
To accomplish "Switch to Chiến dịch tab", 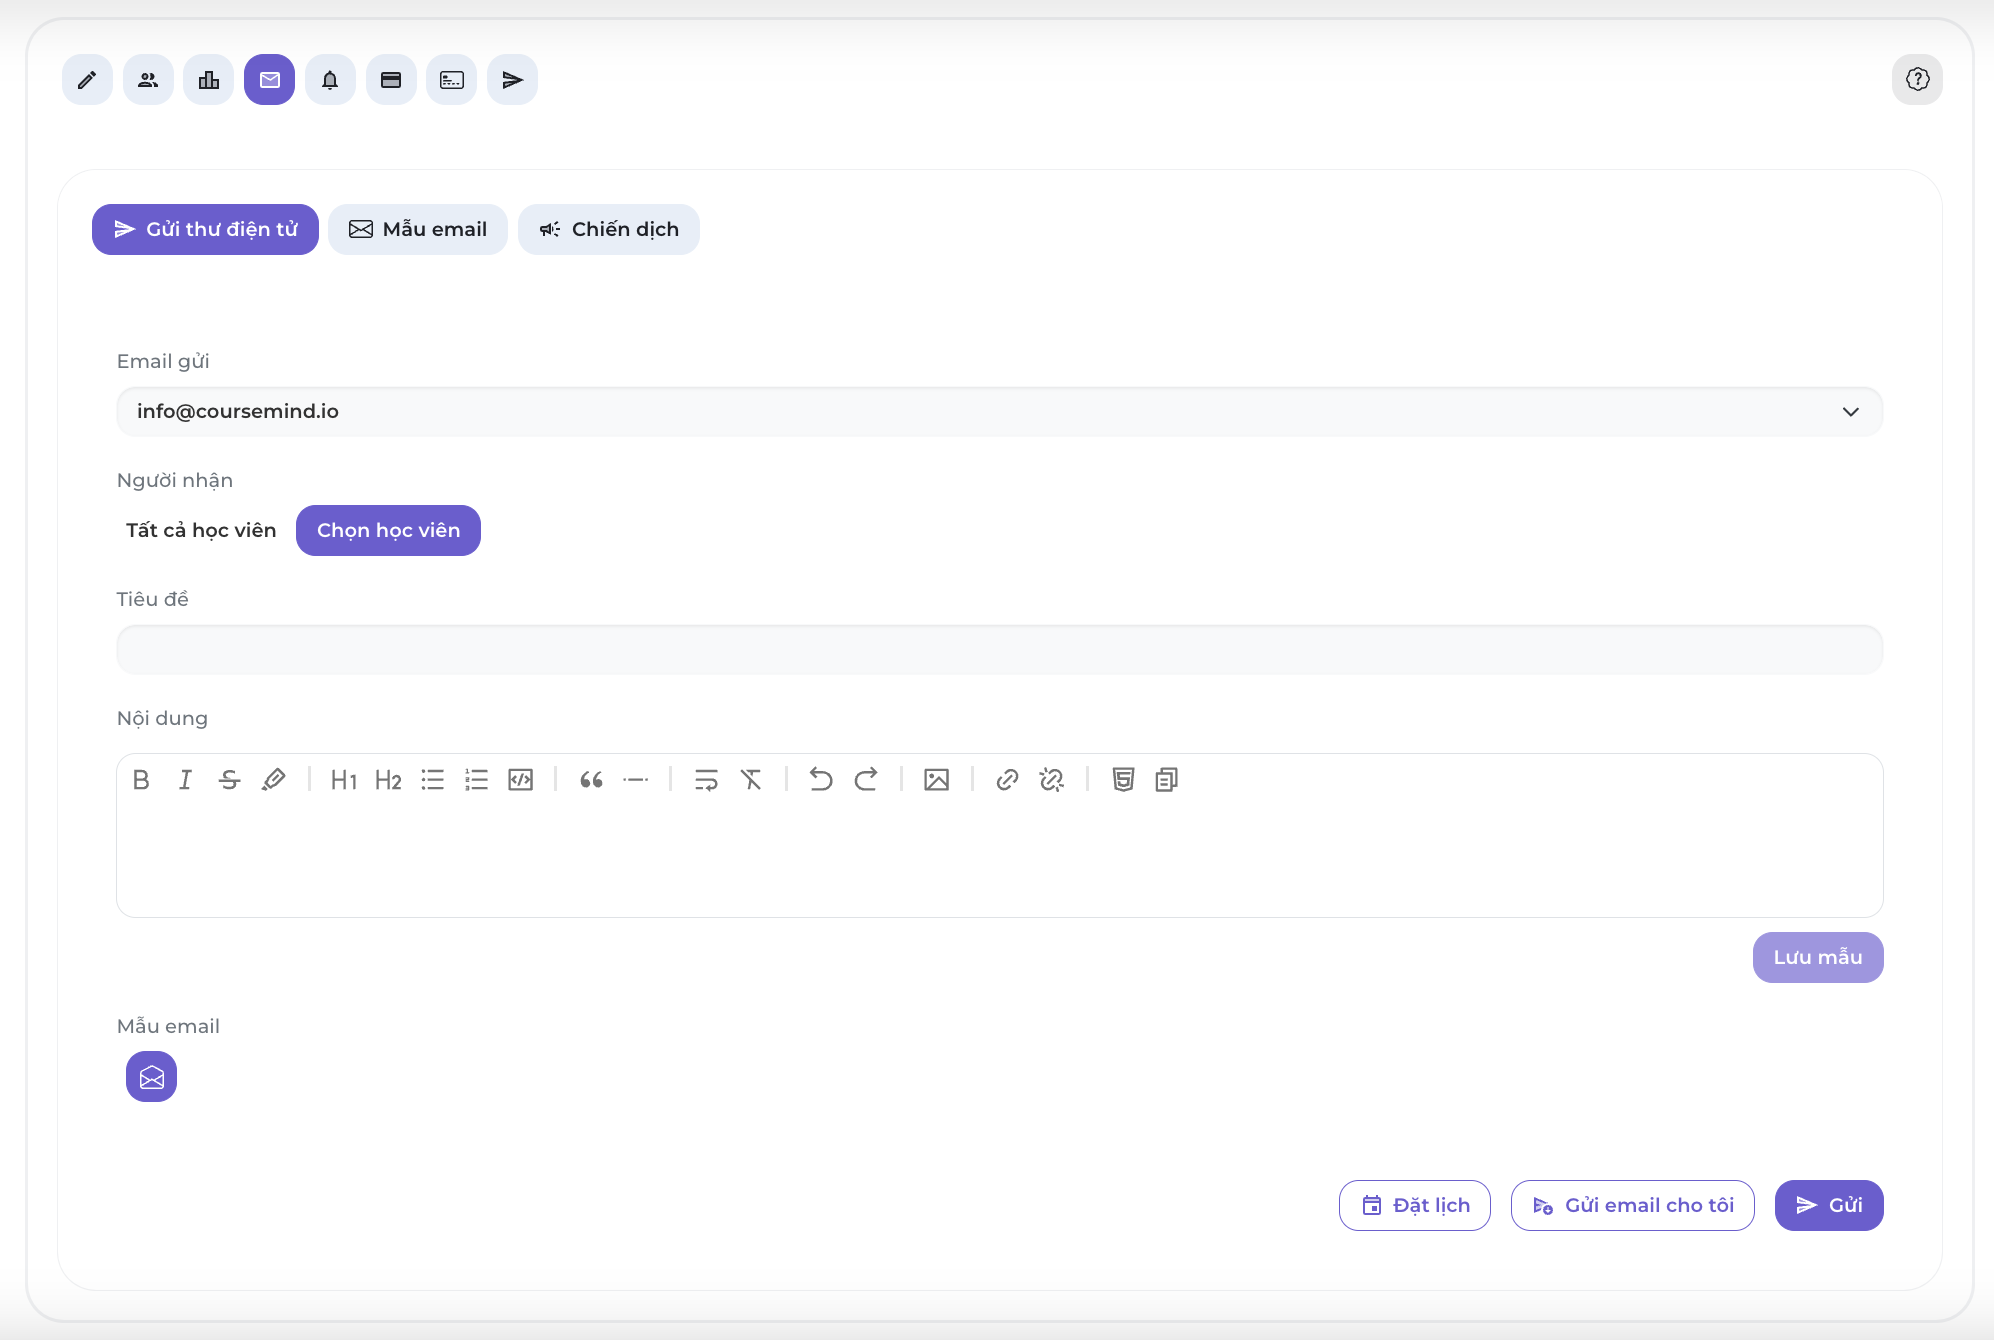I will pos(609,230).
